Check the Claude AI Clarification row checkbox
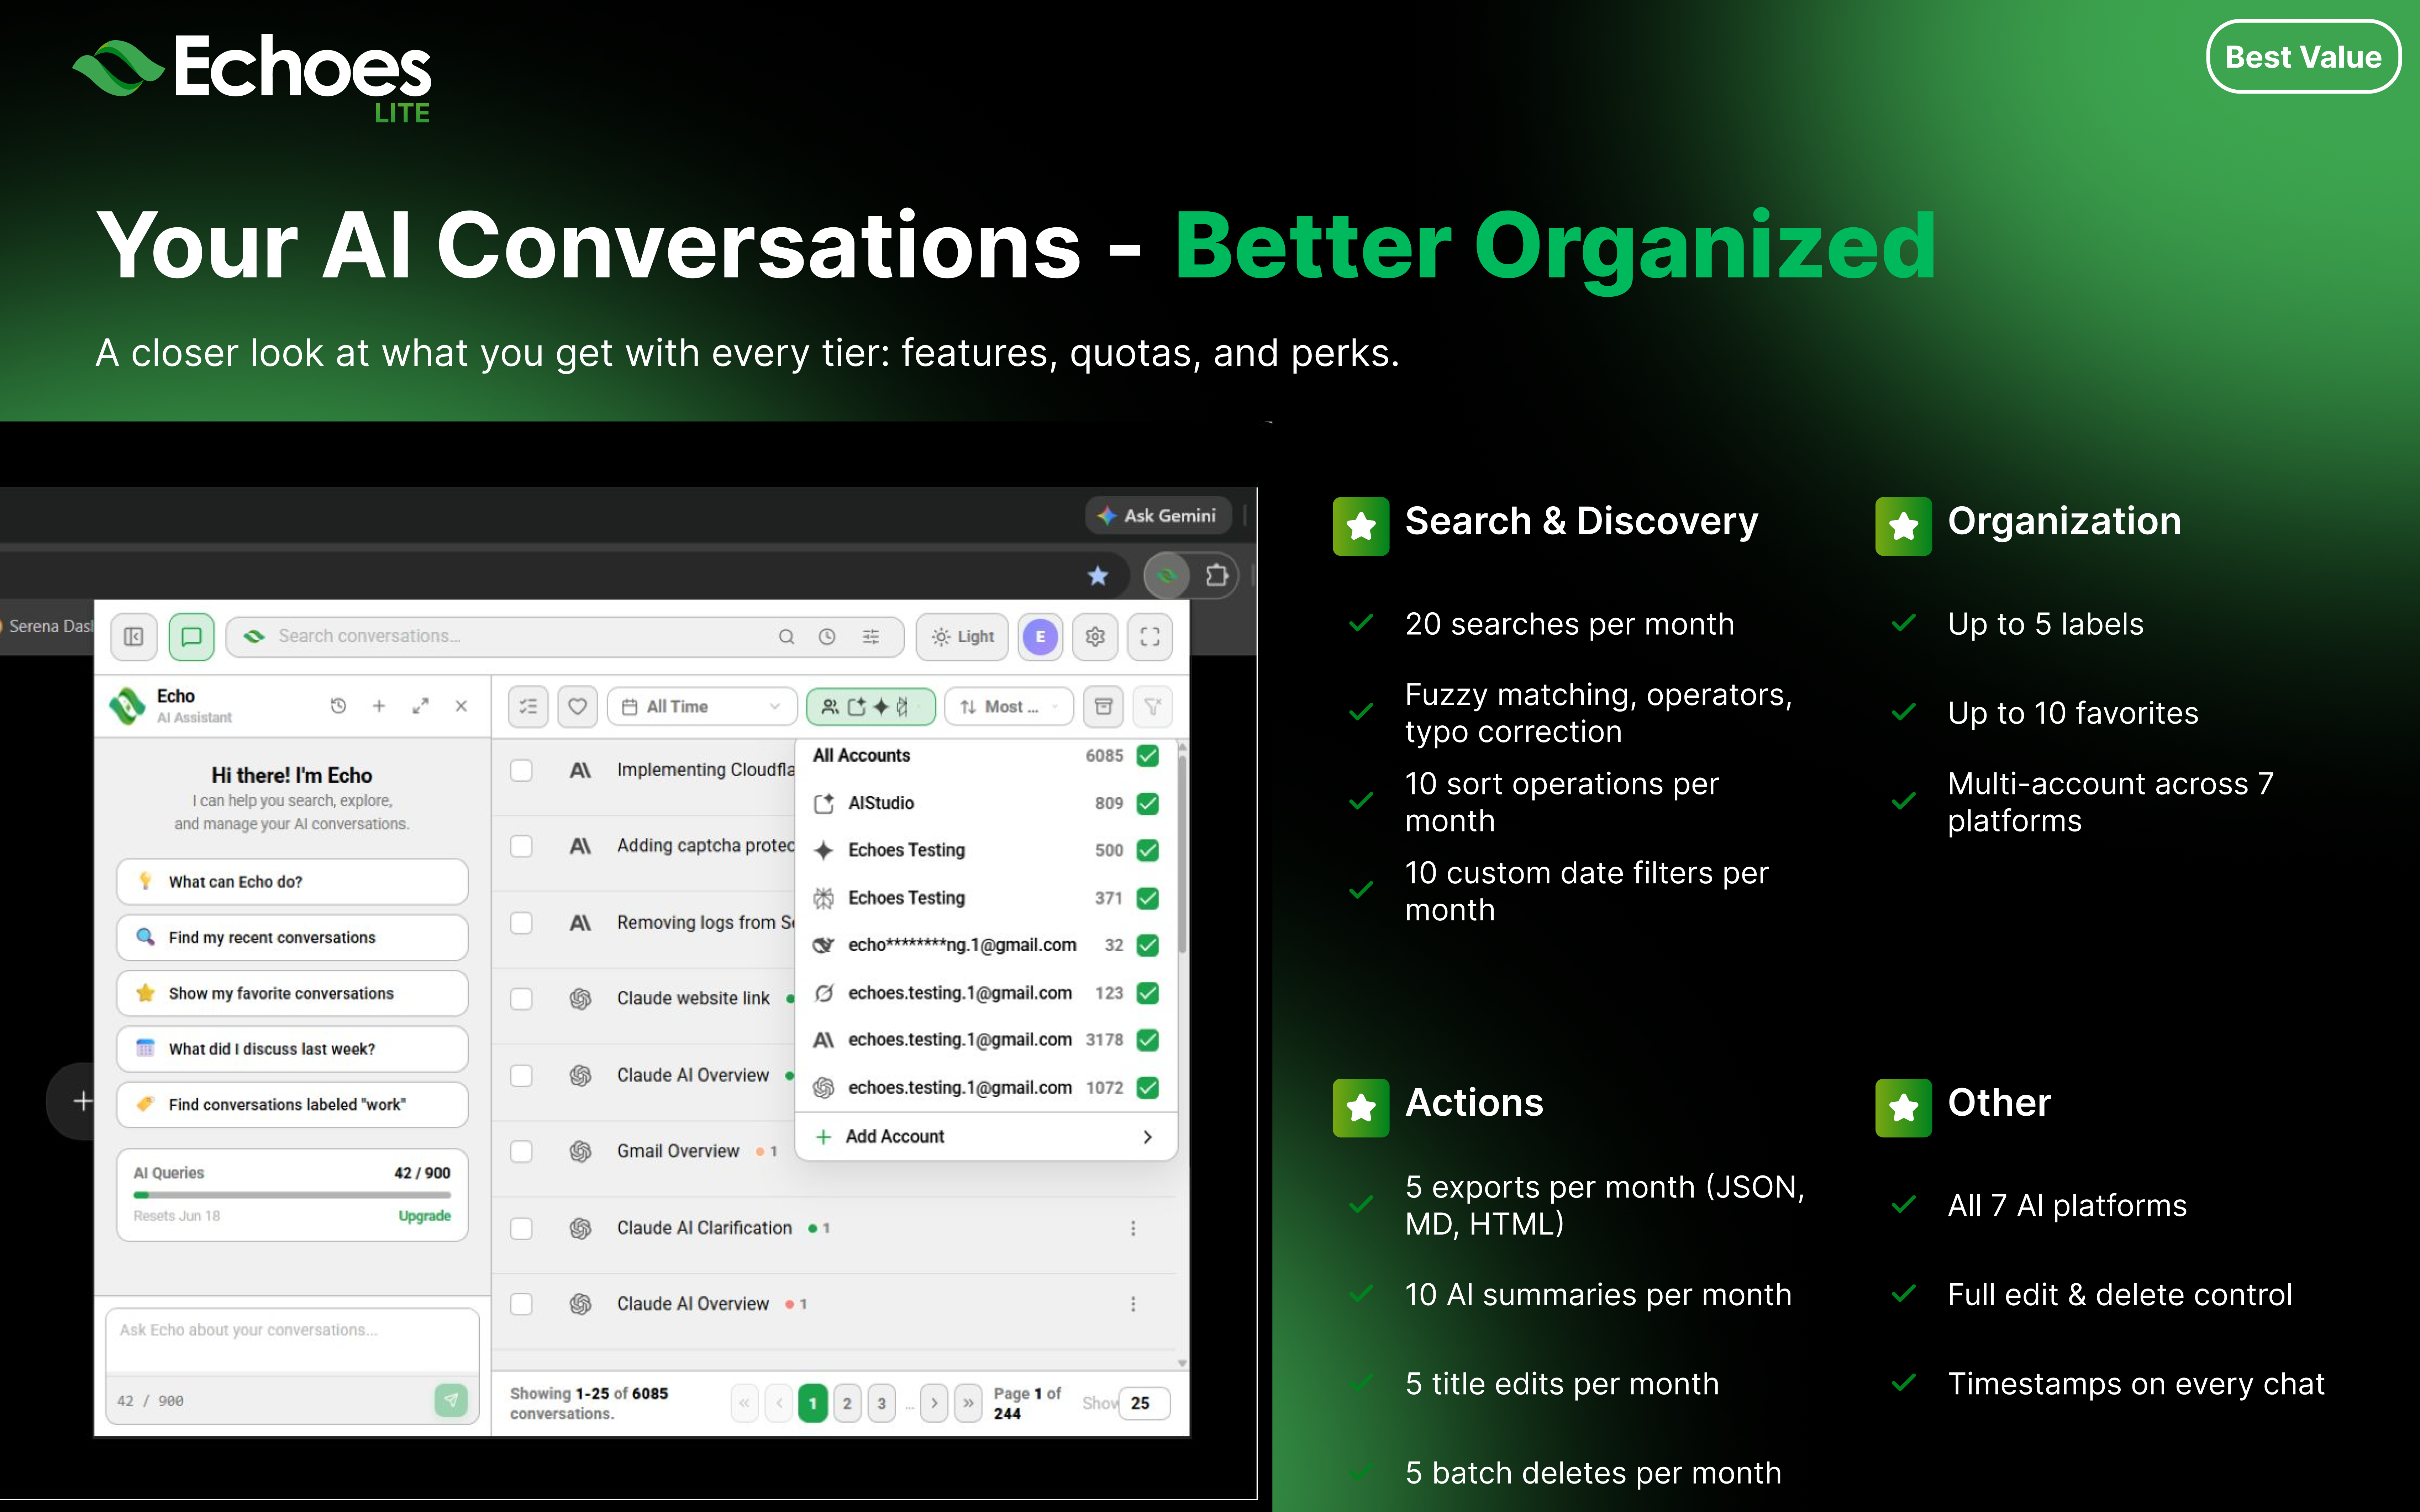 pyautogui.click(x=521, y=1228)
